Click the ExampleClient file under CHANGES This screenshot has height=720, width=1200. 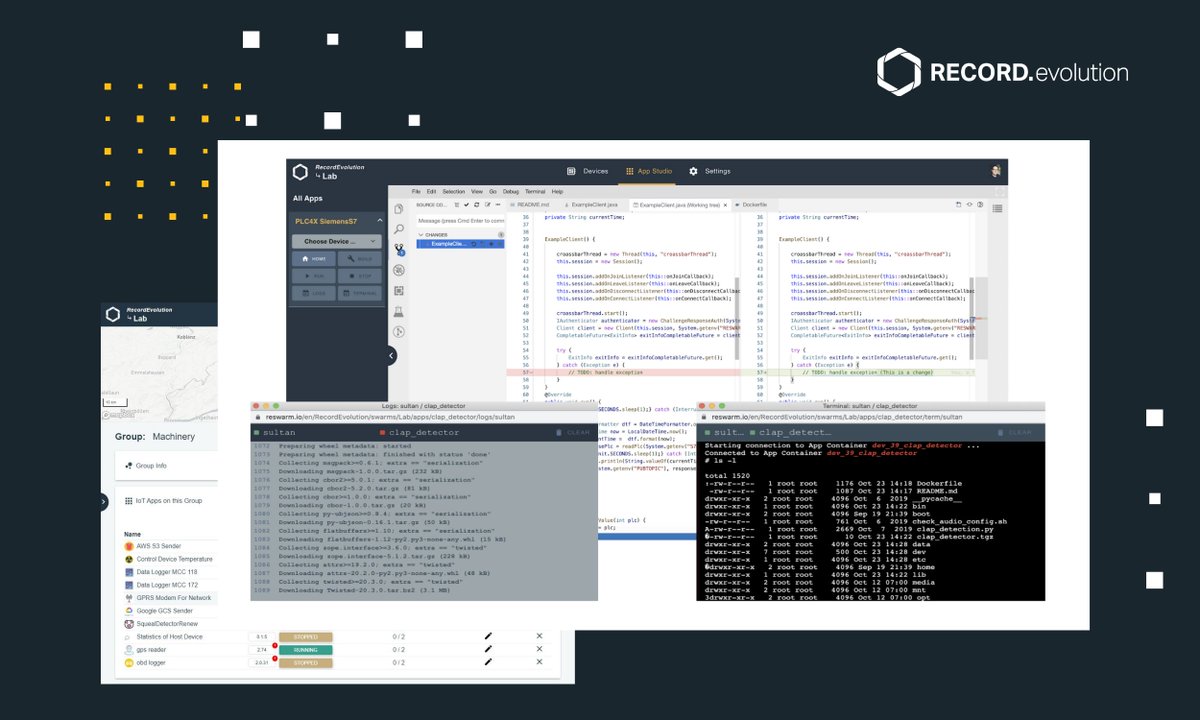coord(460,243)
